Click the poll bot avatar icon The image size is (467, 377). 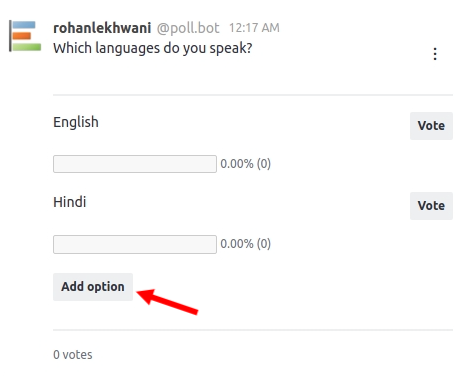[x=25, y=36]
